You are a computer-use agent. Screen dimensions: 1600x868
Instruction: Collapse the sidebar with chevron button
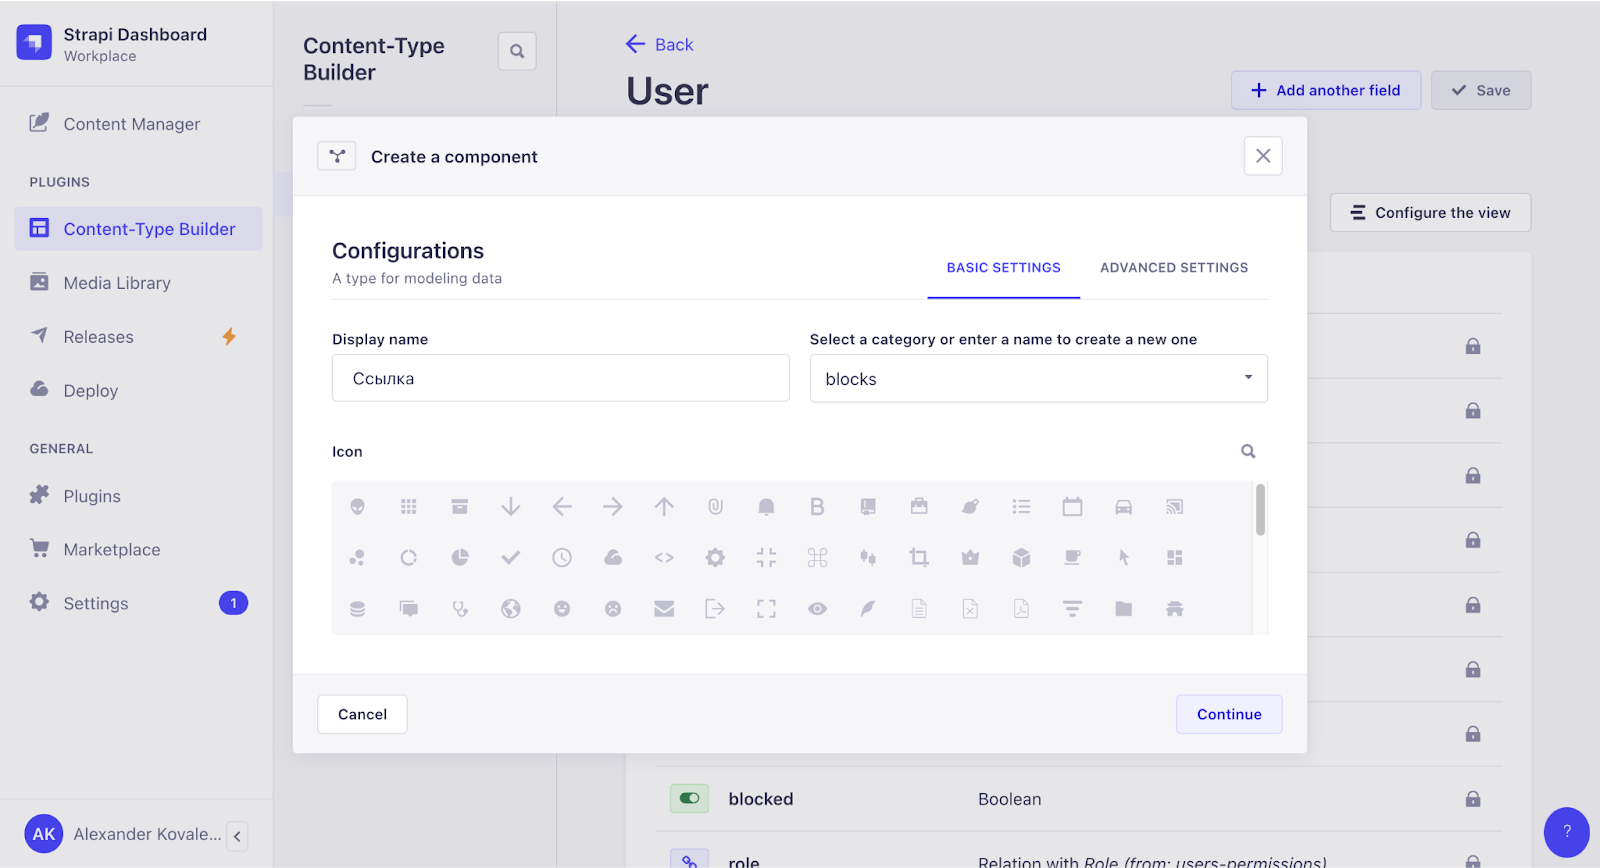pos(237,836)
